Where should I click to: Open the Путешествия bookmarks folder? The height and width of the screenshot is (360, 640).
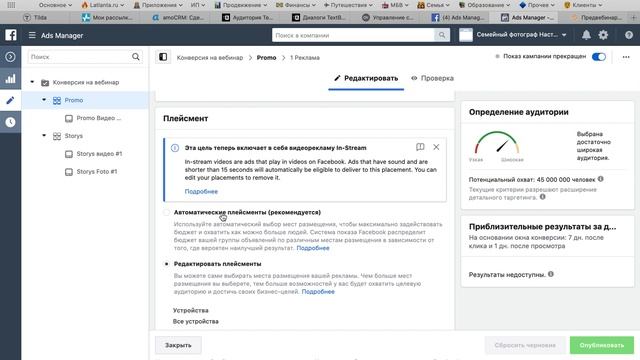pyautogui.click(x=348, y=5)
